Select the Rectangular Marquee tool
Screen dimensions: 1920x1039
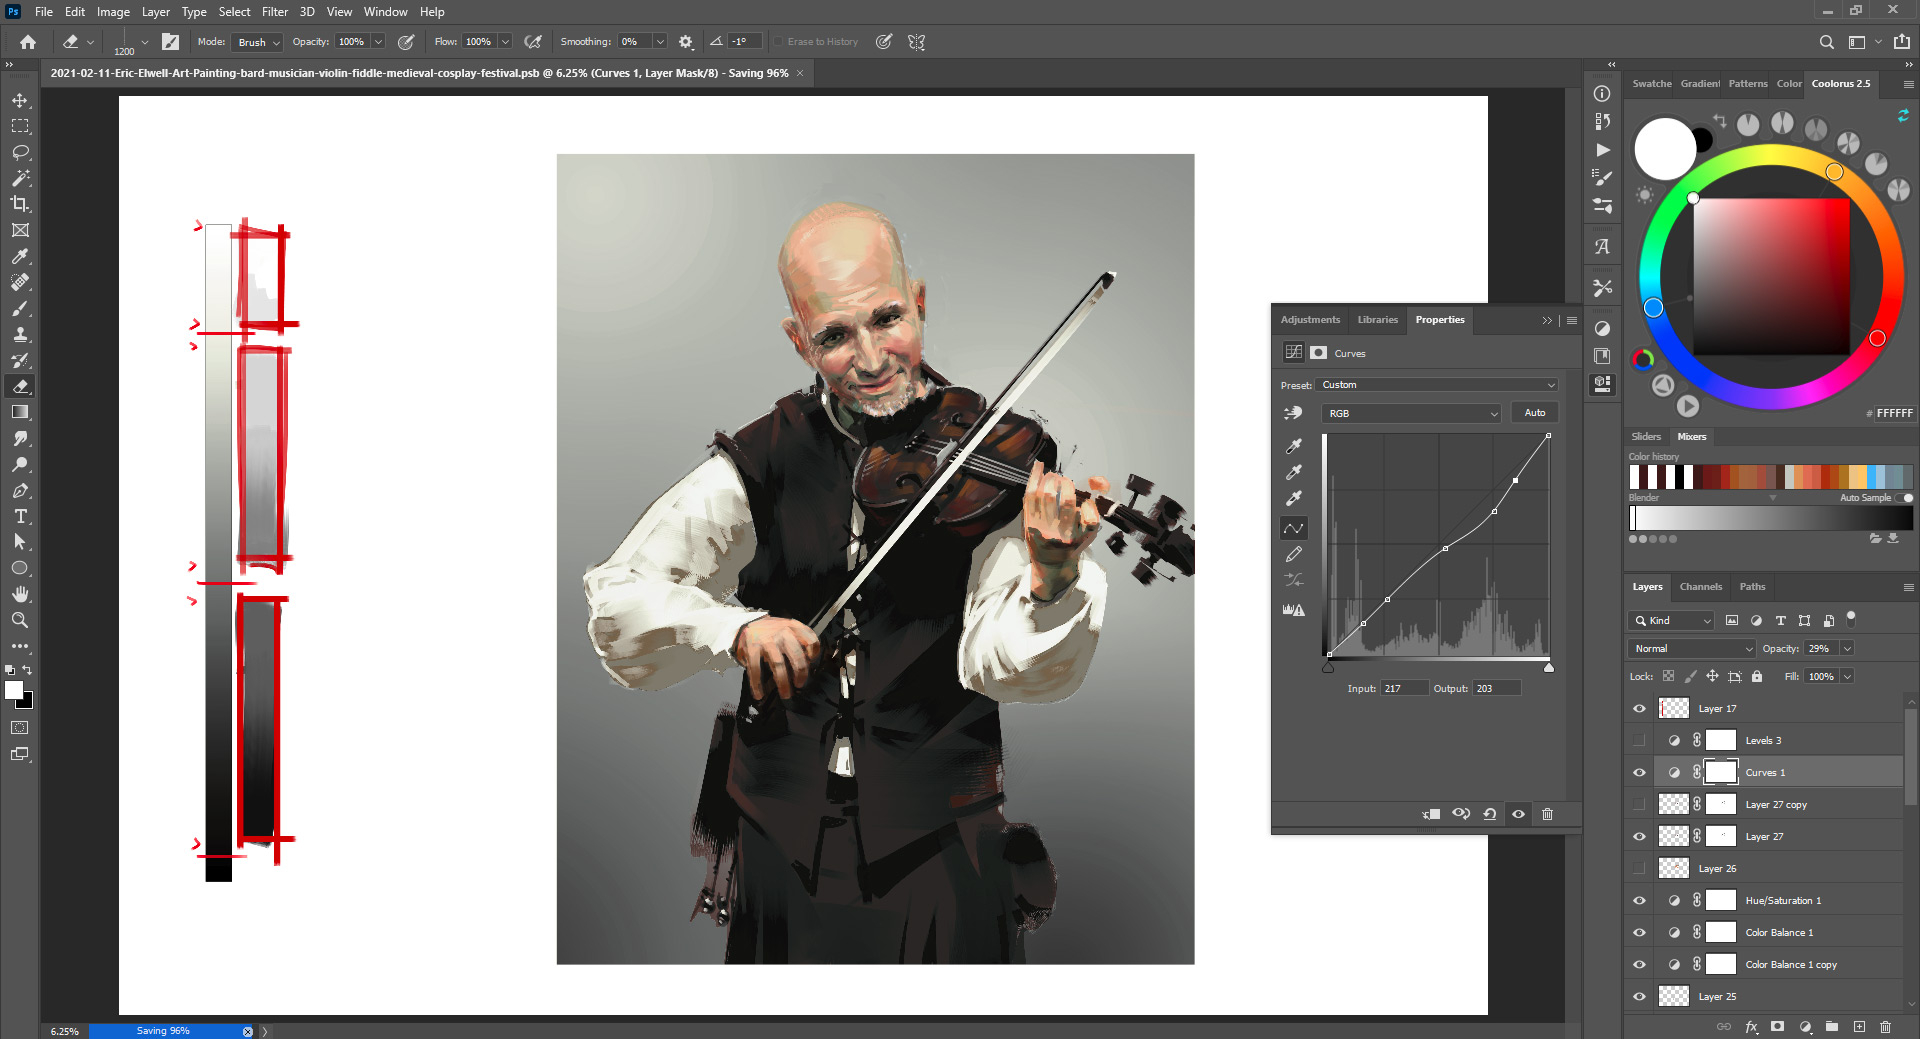pyautogui.click(x=20, y=126)
